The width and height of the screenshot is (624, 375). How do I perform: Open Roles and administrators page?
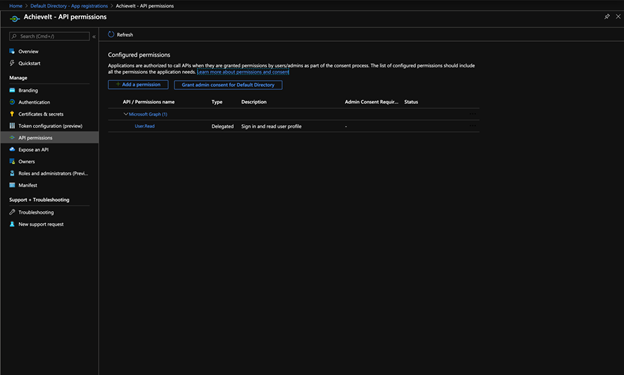(x=53, y=174)
